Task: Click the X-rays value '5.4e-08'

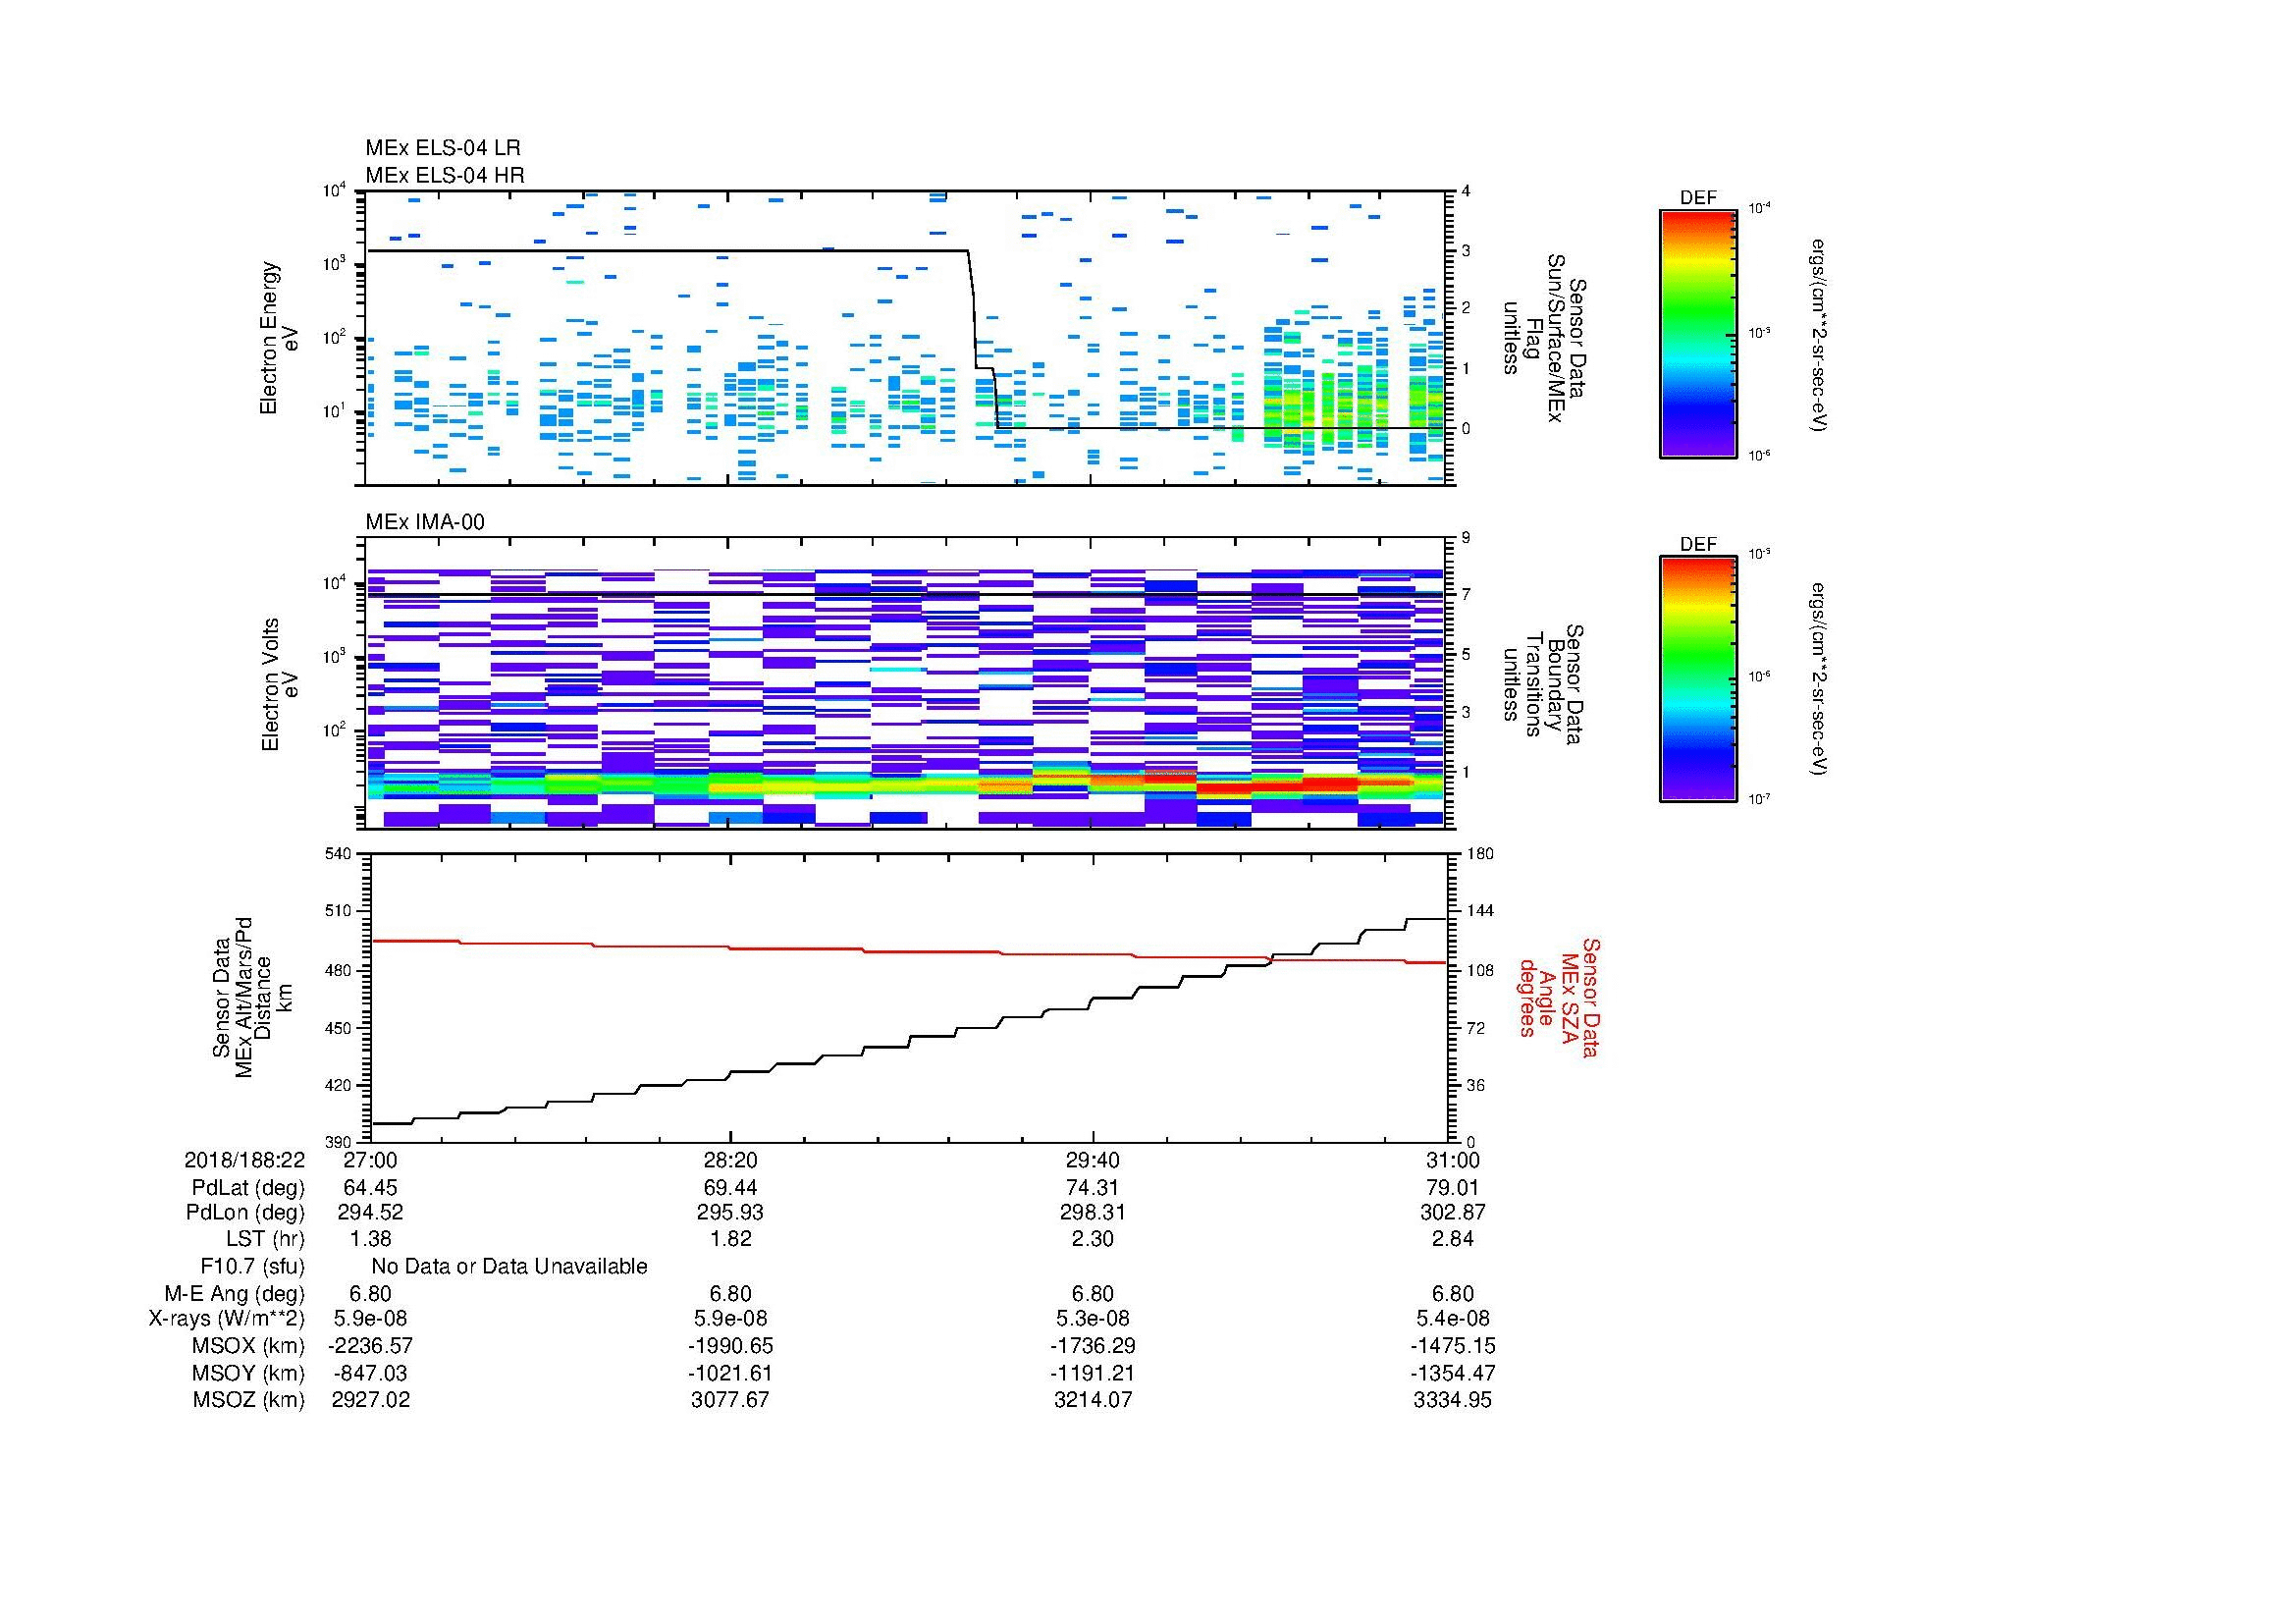Action: 1453,1319
